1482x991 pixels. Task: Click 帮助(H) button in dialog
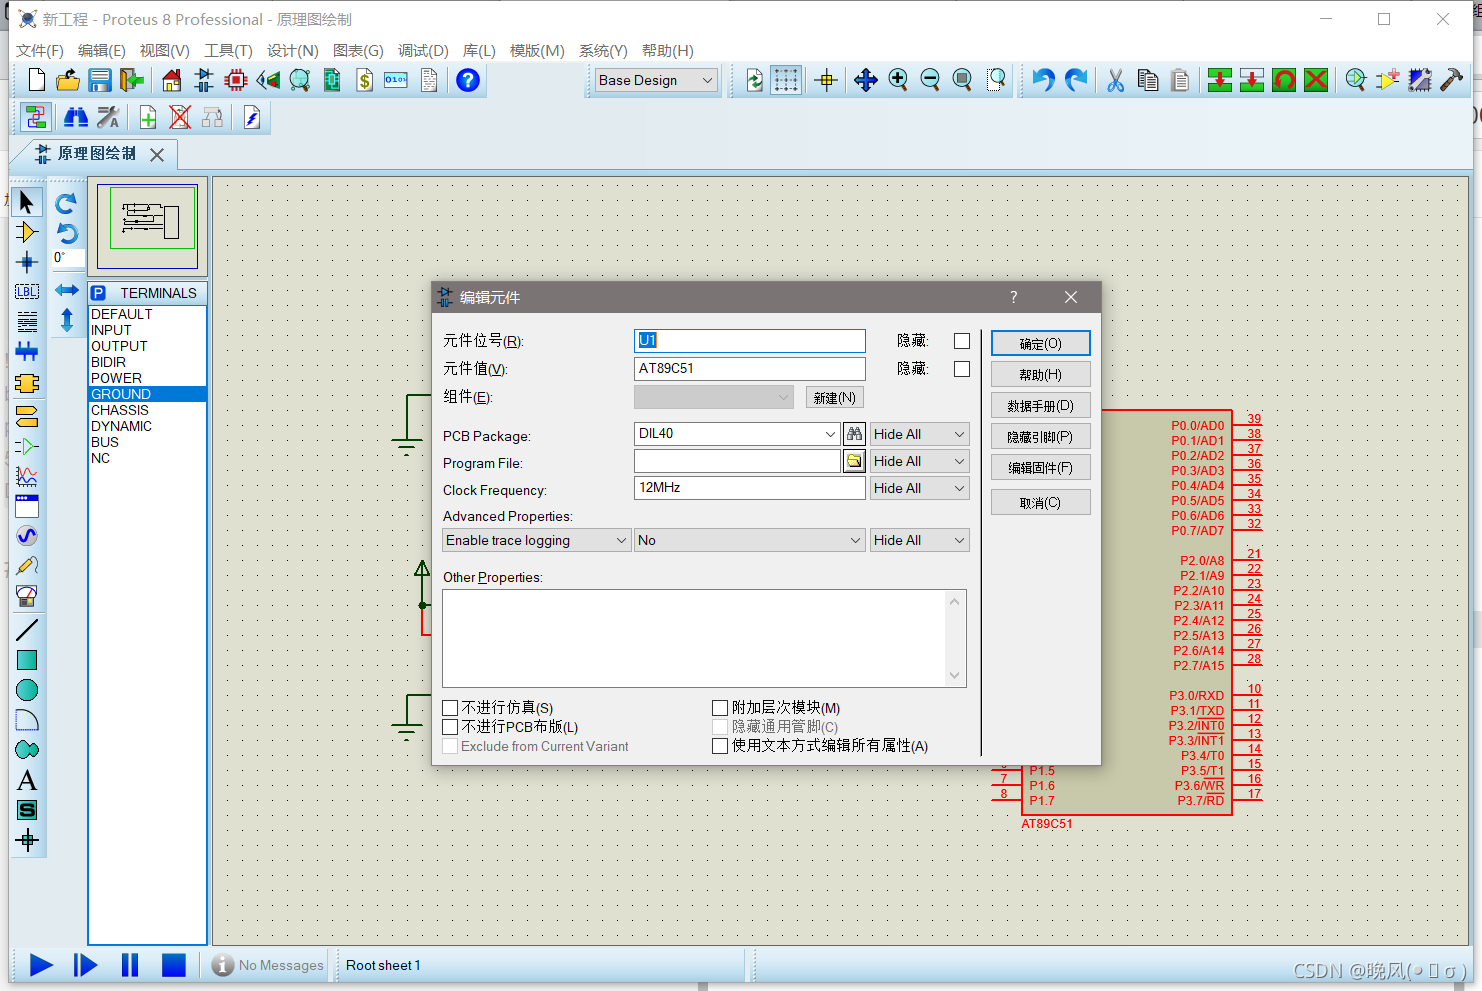tap(1041, 374)
